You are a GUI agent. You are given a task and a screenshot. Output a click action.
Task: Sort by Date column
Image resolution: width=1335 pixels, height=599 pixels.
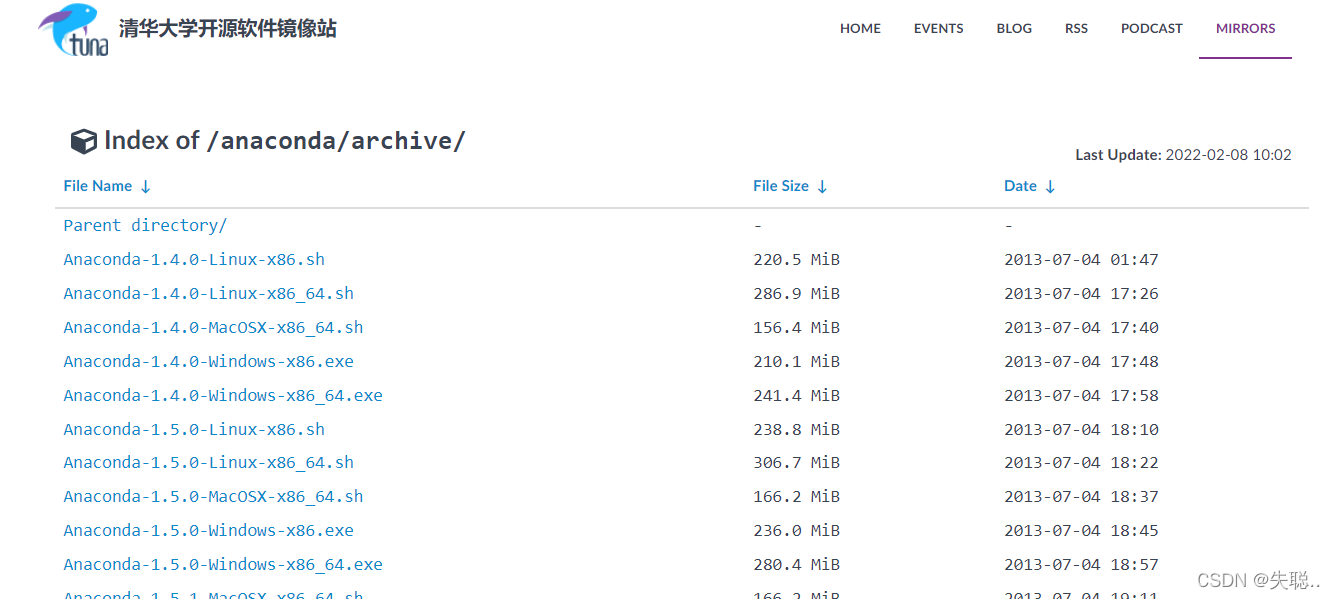point(1030,186)
